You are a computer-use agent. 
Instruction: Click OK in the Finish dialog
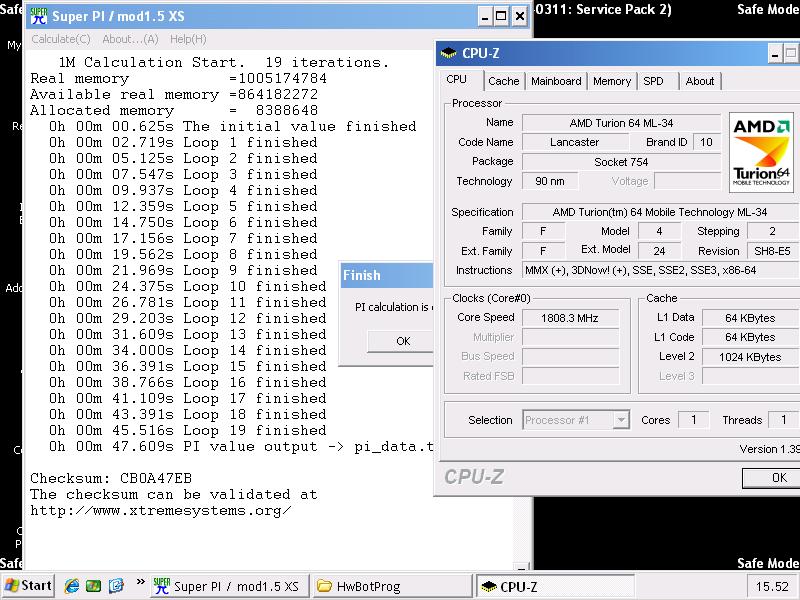tap(401, 341)
